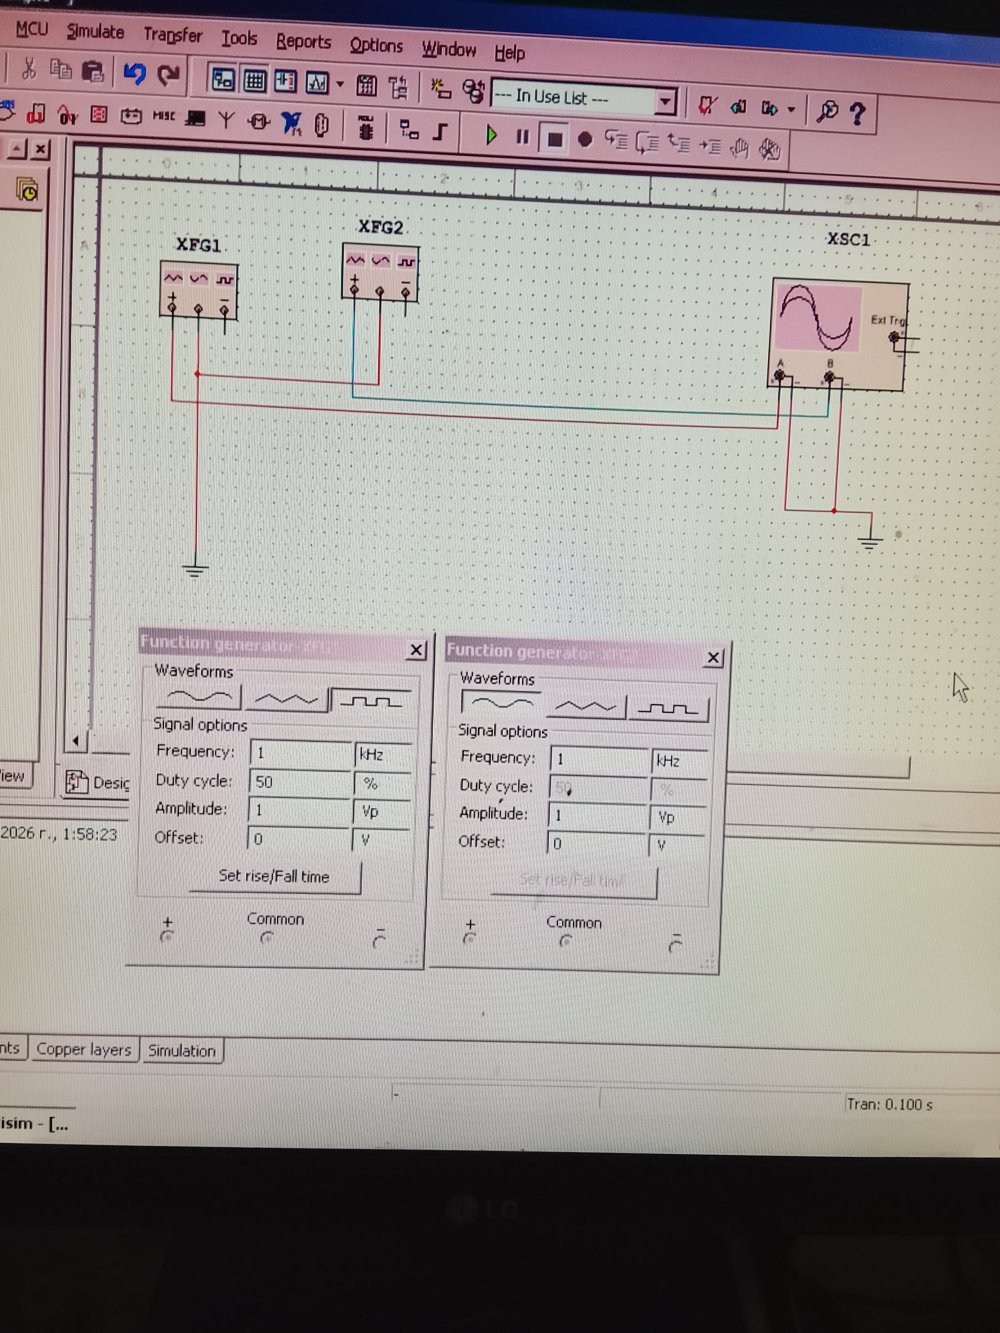
Task: Run the simulation with green play button
Action: click(x=491, y=135)
